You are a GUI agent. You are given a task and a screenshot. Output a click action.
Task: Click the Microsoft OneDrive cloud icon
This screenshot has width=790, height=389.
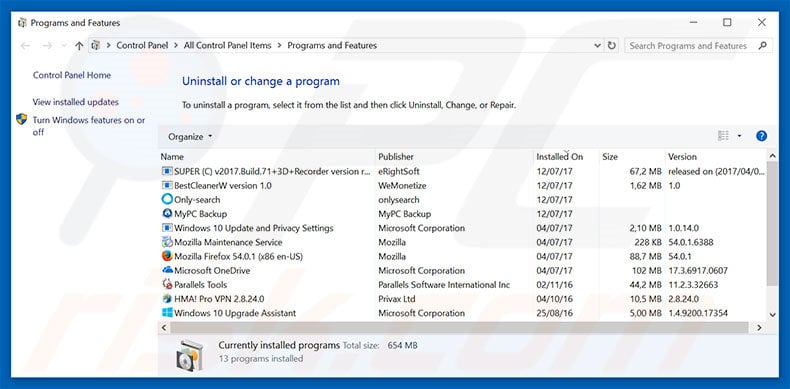167,271
